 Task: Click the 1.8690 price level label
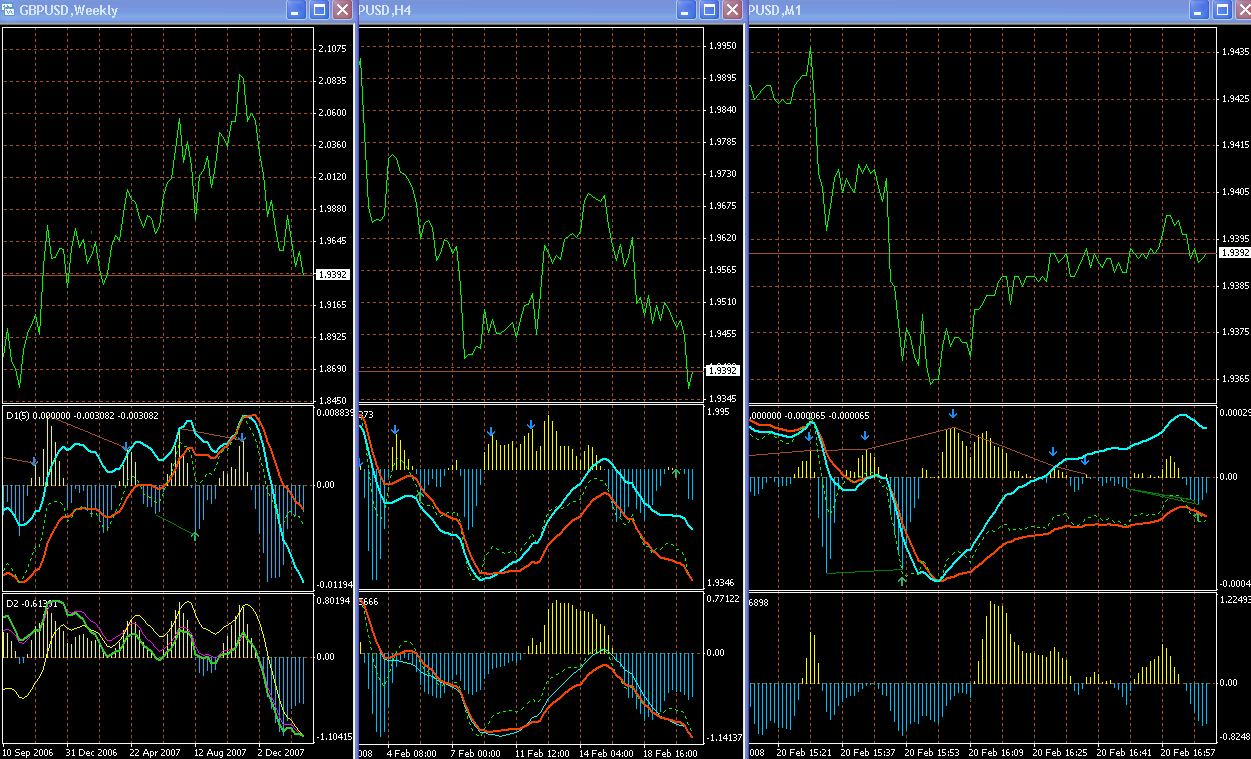(331, 368)
